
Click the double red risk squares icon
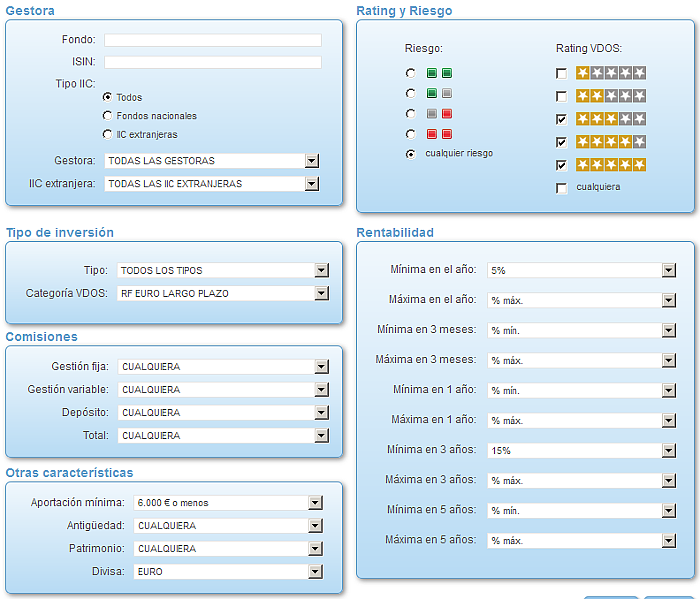439,134
